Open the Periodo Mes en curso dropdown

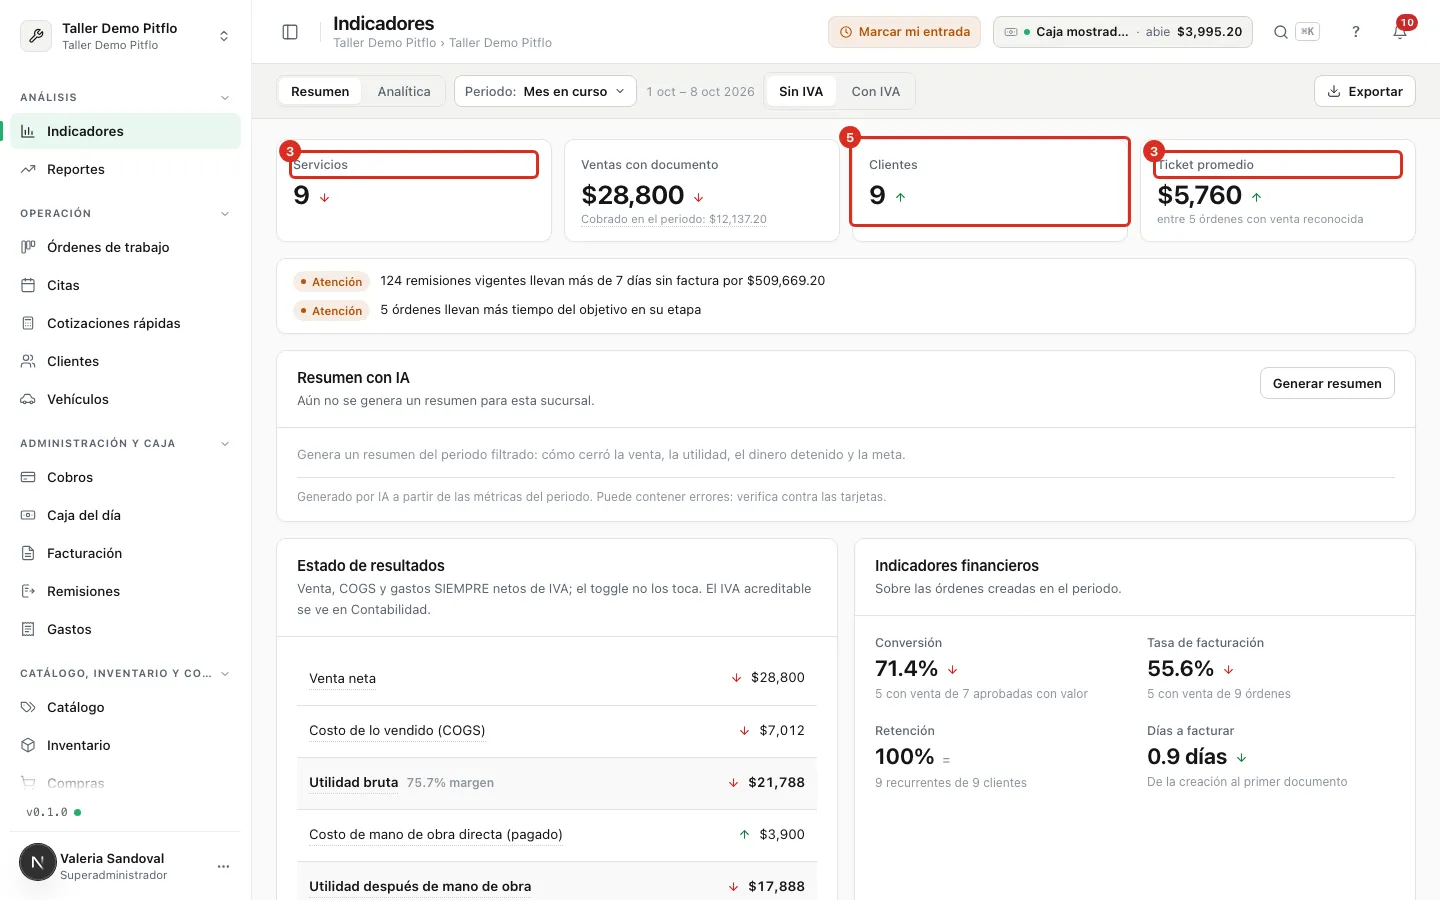point(545,91)
